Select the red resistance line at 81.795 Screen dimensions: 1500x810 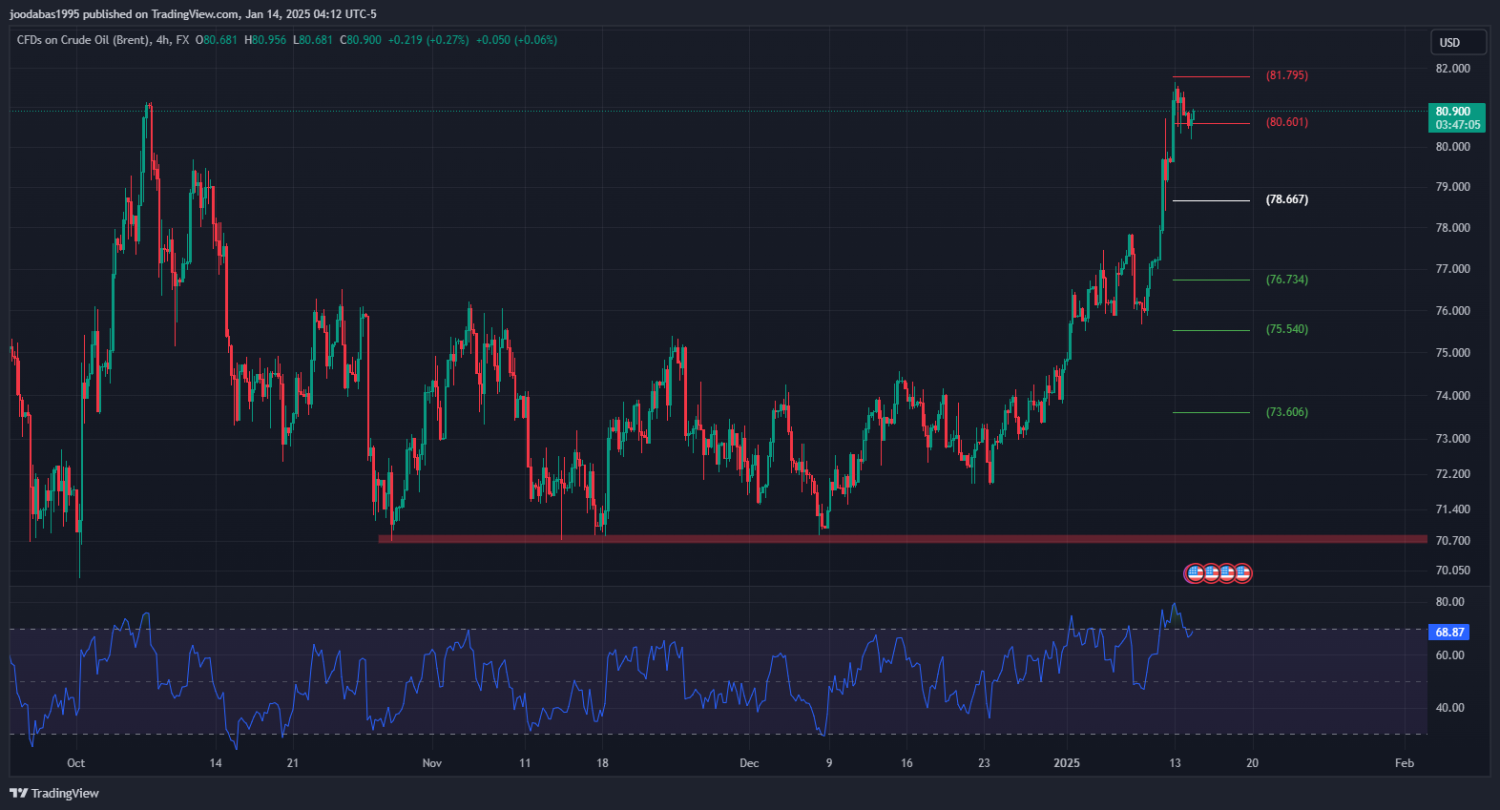tap(1211, 77)
